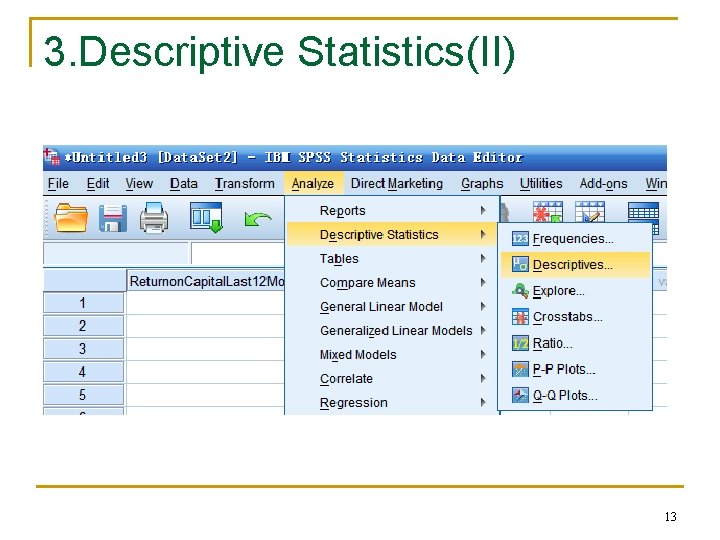Screen dimensions: 720x540
Task: Open the Transform menu
Action: click(x=245, y=184)
